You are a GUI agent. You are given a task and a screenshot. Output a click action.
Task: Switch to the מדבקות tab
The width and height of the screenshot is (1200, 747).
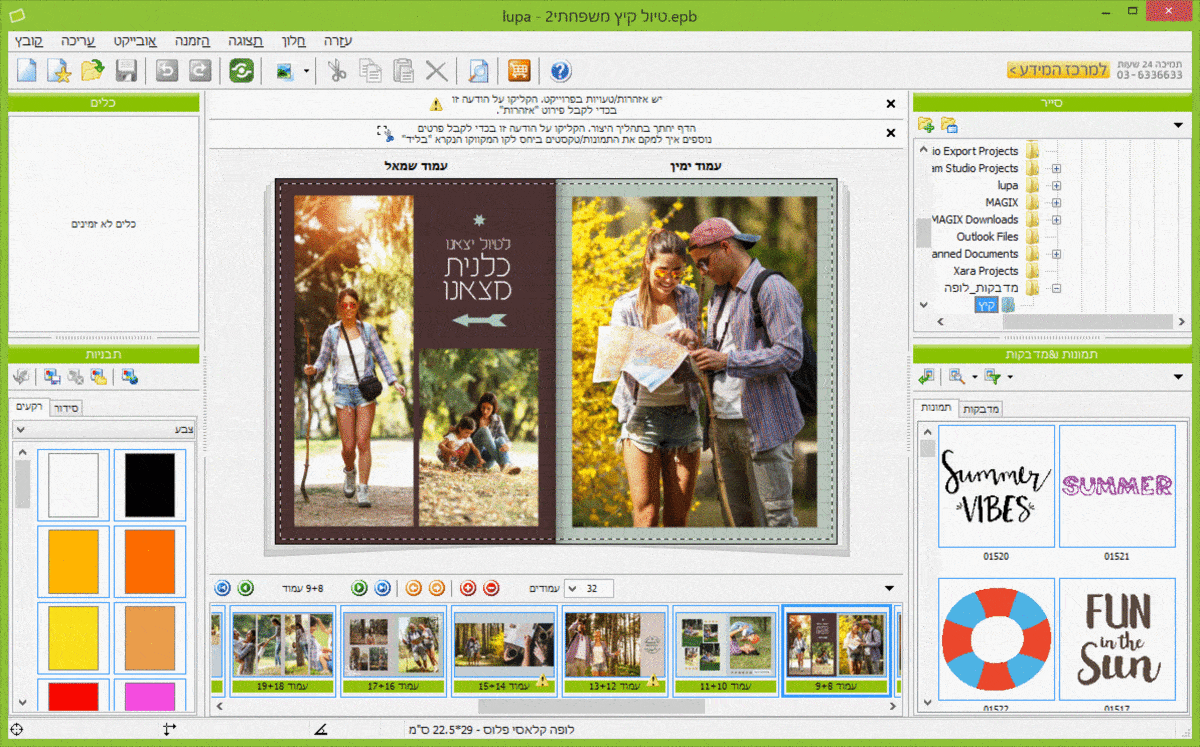click(x=981, y=409)
